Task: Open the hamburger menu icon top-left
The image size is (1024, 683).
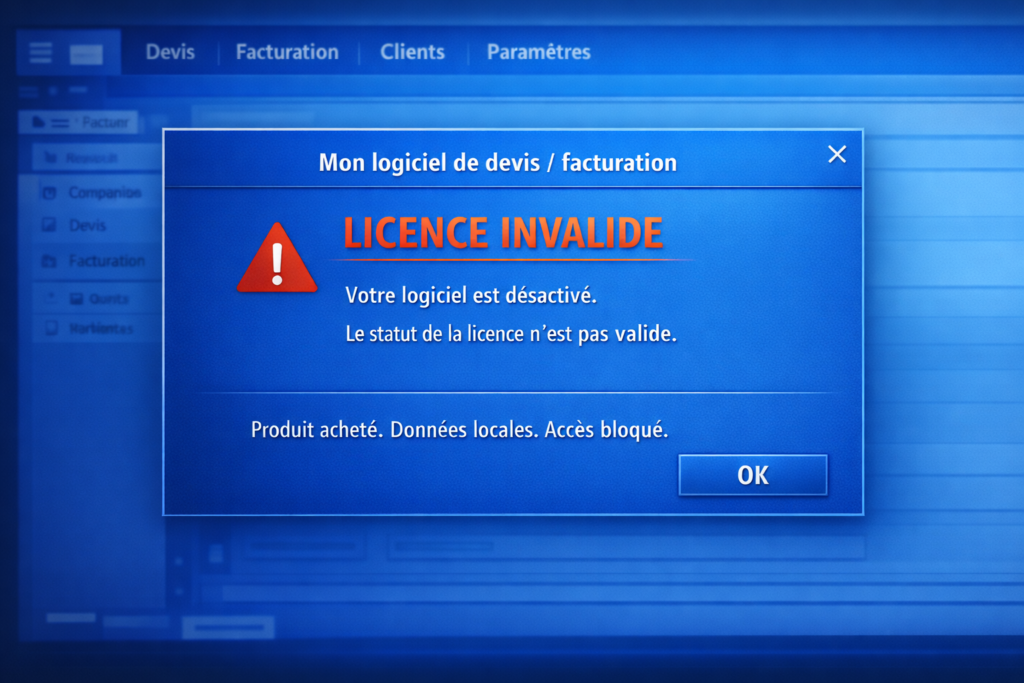Action: point(39,52)
